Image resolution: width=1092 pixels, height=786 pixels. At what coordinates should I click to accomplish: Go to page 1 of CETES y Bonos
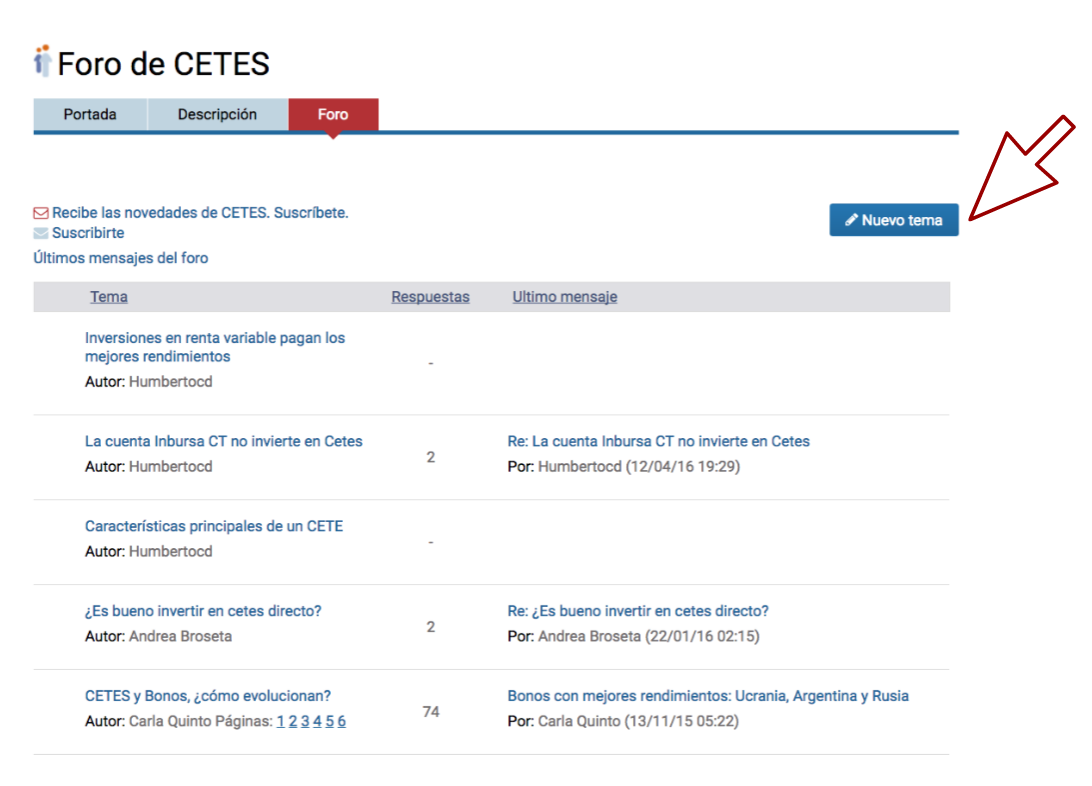[x=280, y=722]
